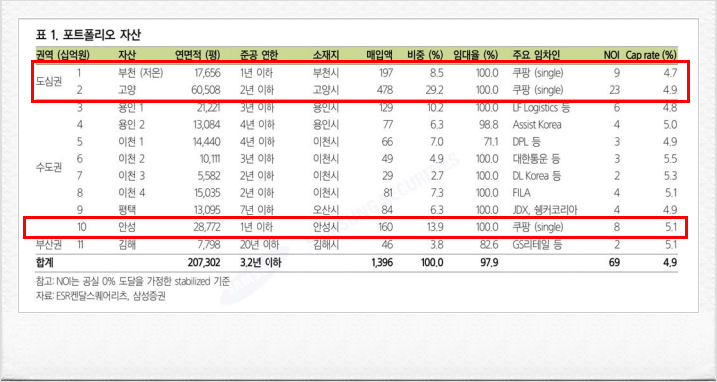Select the 합계 total row label

coord(45,263)
